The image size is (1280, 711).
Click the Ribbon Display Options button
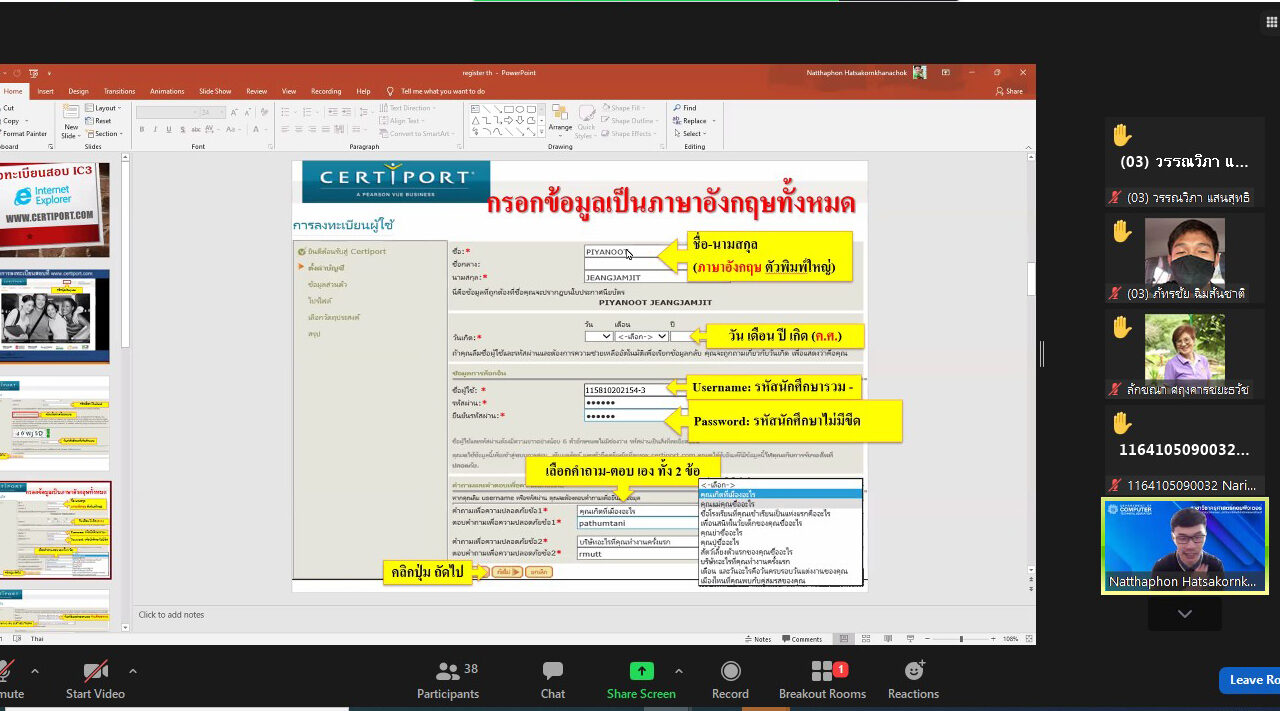[x=945, y=73]
